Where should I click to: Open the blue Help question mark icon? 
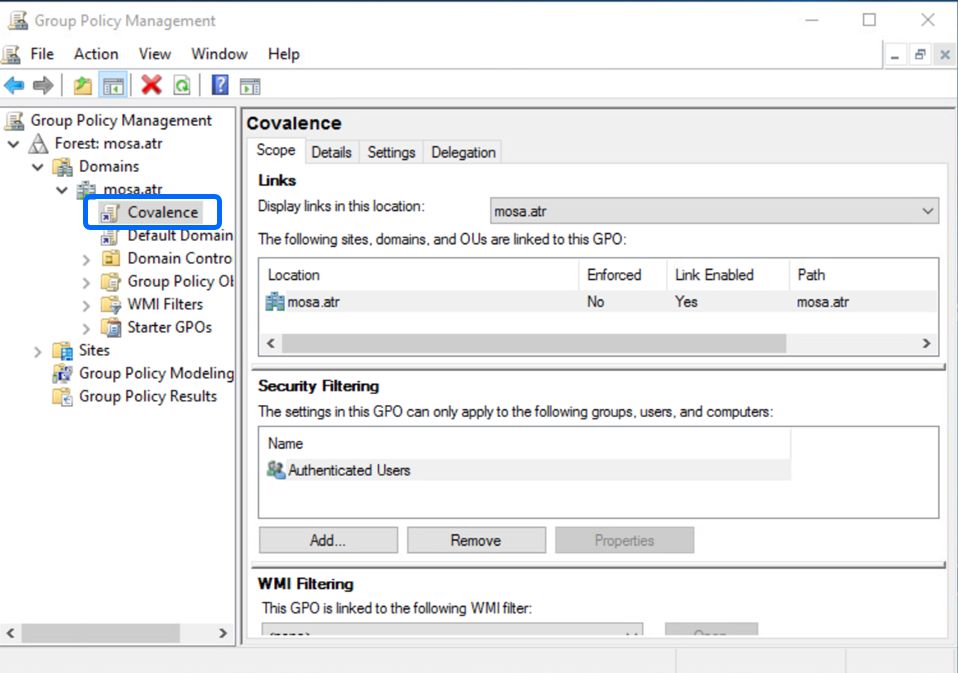pos(220,85)
